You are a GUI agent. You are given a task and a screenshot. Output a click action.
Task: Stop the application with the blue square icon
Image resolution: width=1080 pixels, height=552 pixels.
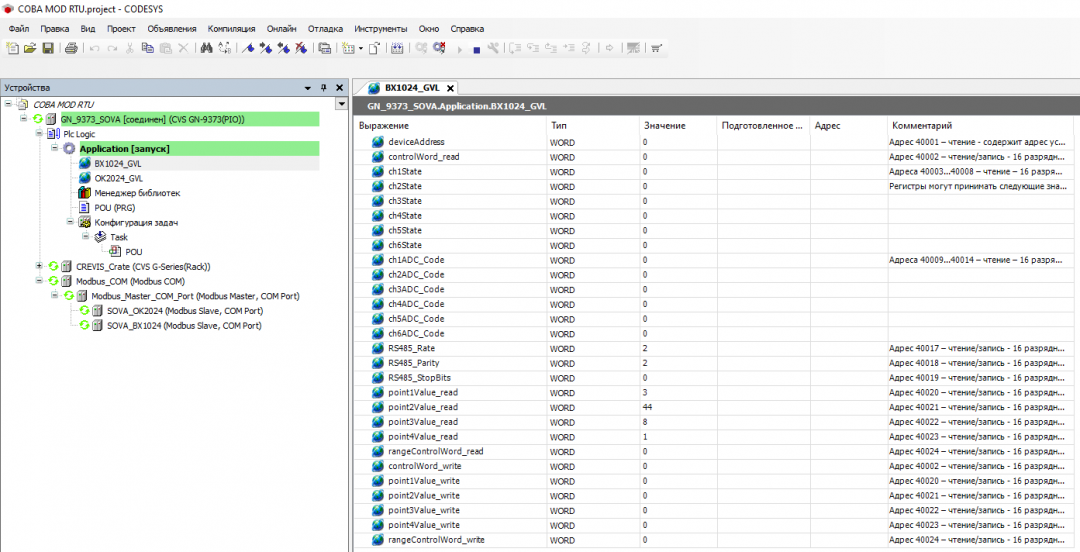click(477, 48)
